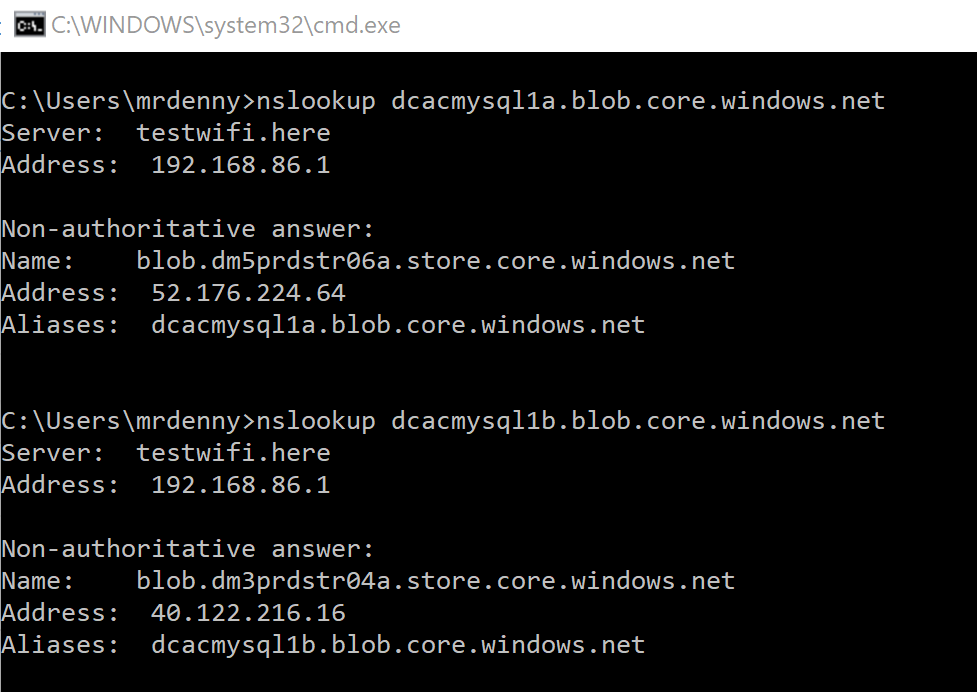Screen dimensions: 977x692
Task: Click the window title C:\WINDOWS\system32\cmd.exe
Action: (x=226, y=26)
